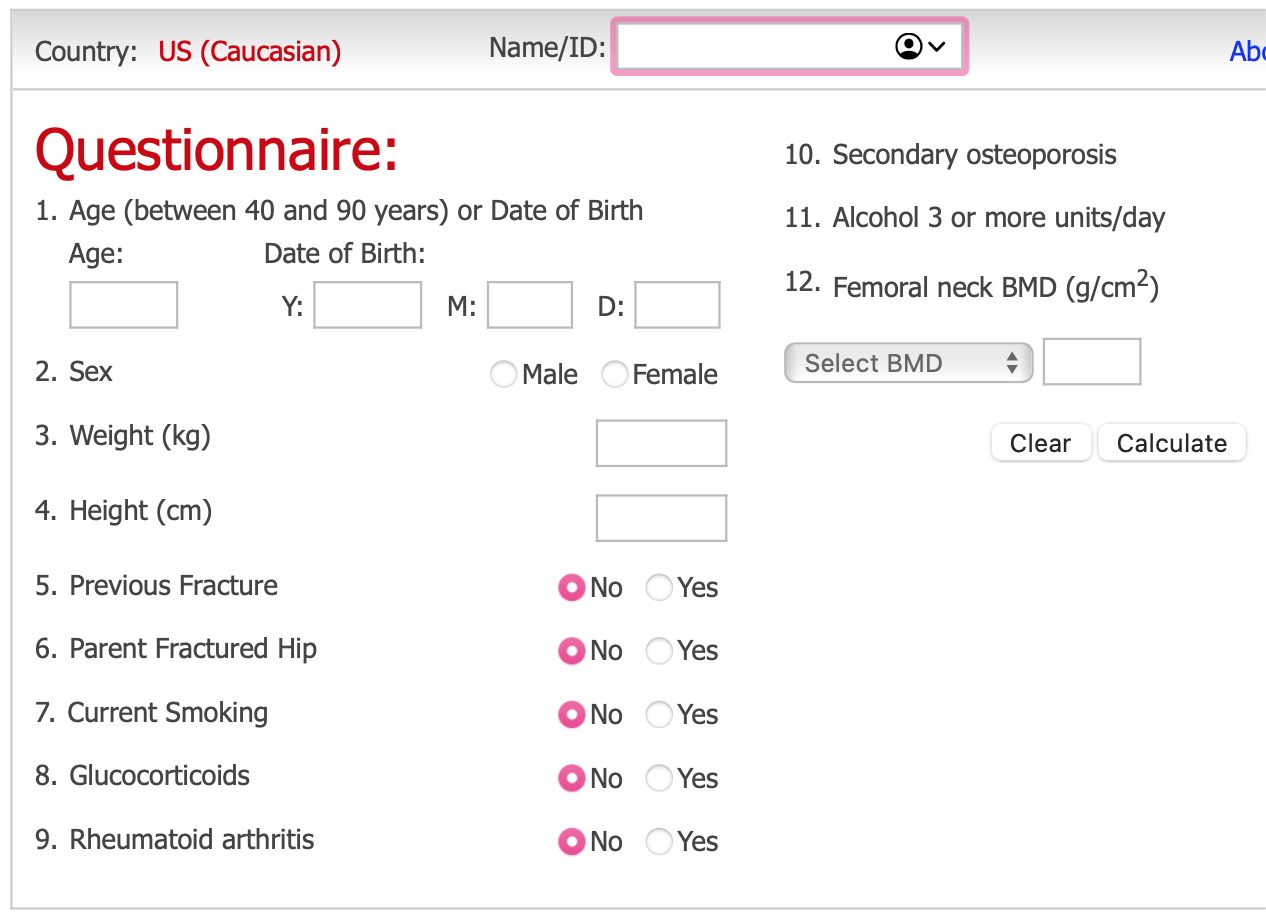This screenshot has width=1266, height=922.
Task: Select the Age input box
Action: click(x=123, y=305)
